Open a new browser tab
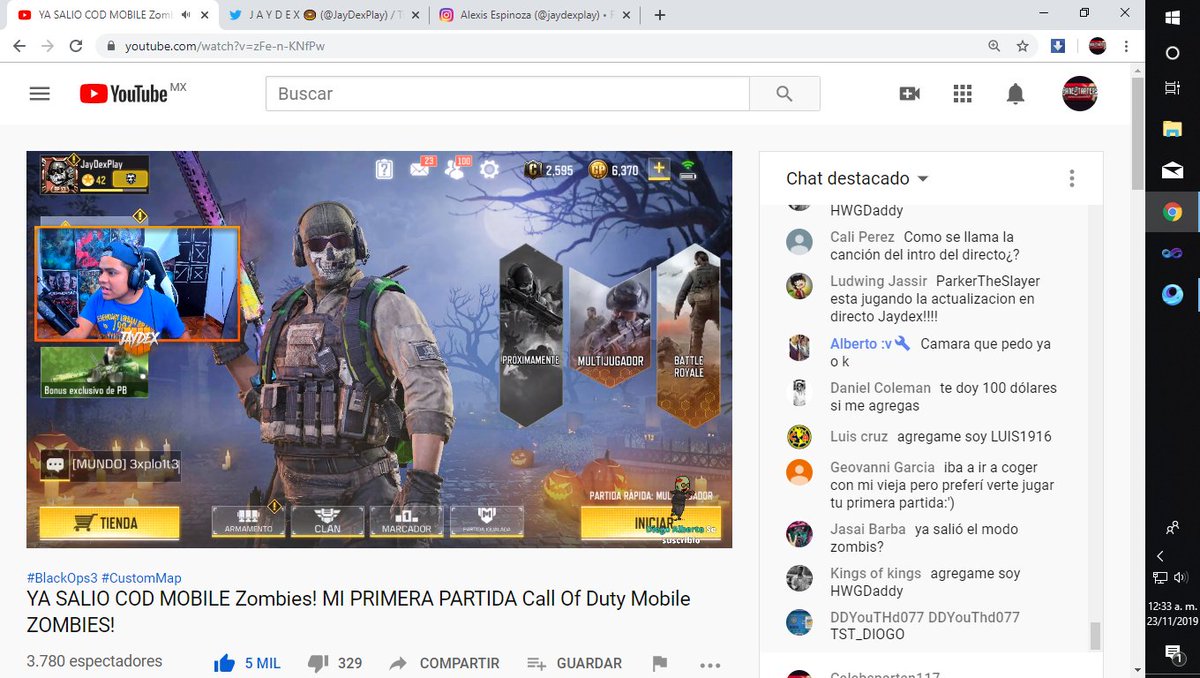The width and height of the screenshot is (1200, 678). click(x=659, y=15)
